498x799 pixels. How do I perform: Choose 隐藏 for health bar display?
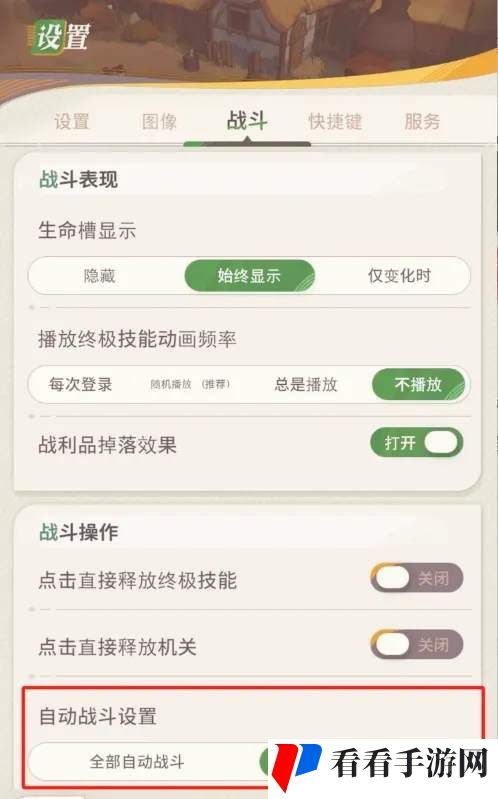[x=100, y=276]
